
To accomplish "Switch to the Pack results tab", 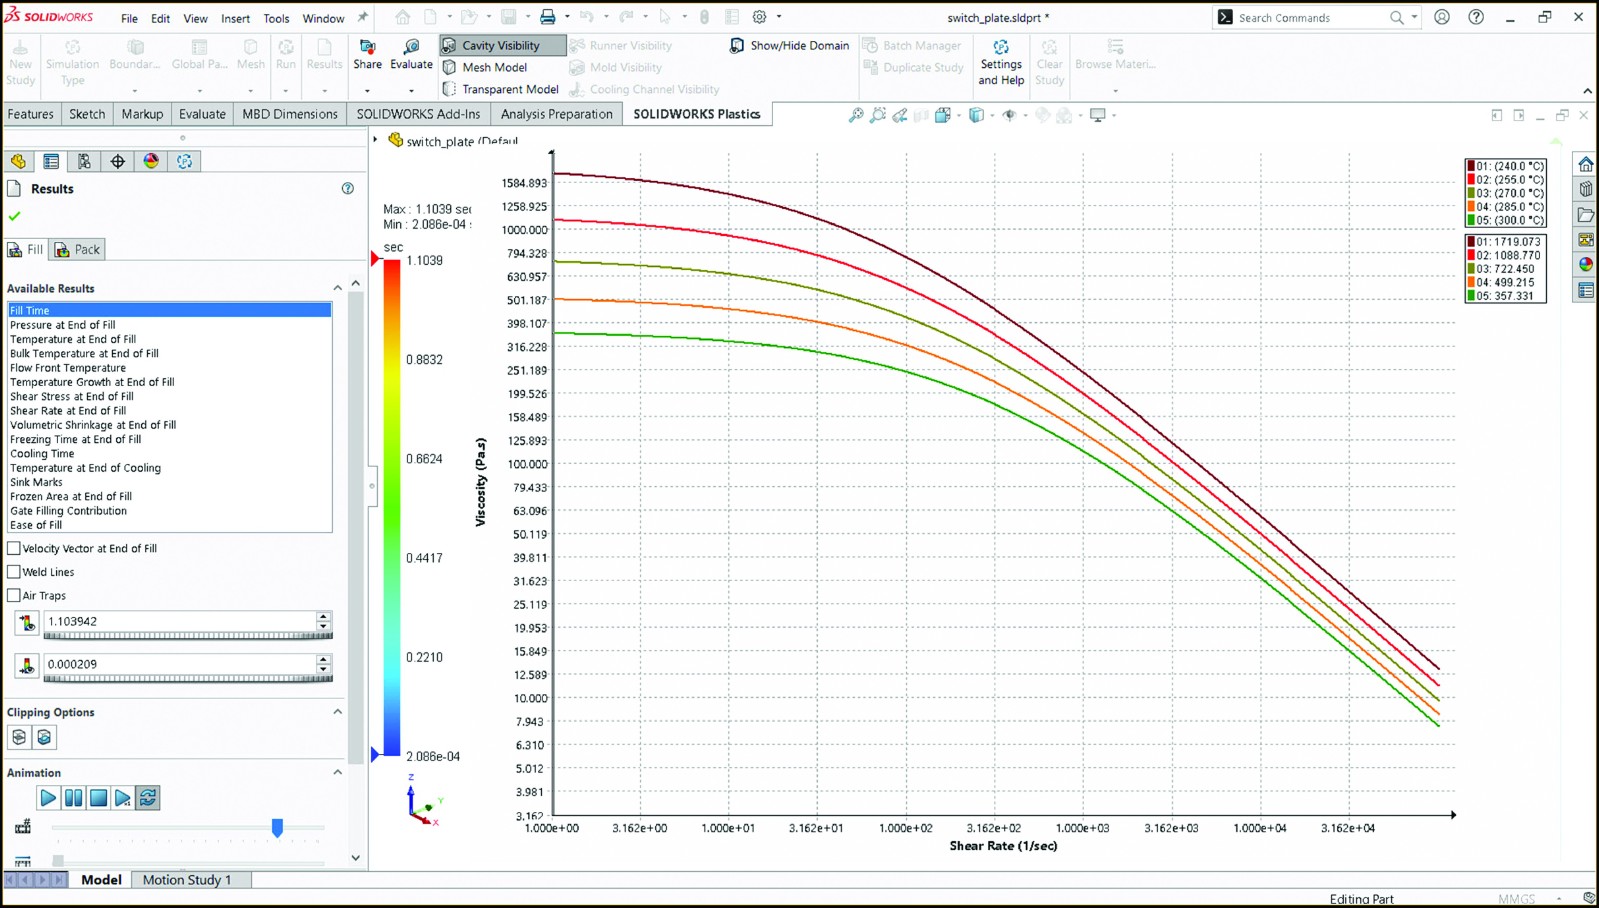I will point(78,249).
